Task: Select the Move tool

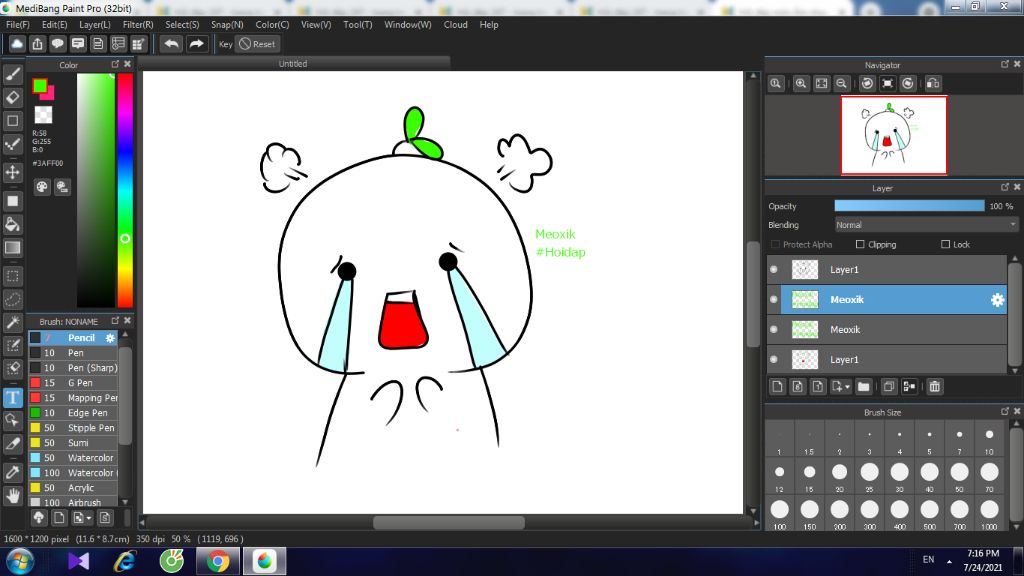Action: click(13, 172)
